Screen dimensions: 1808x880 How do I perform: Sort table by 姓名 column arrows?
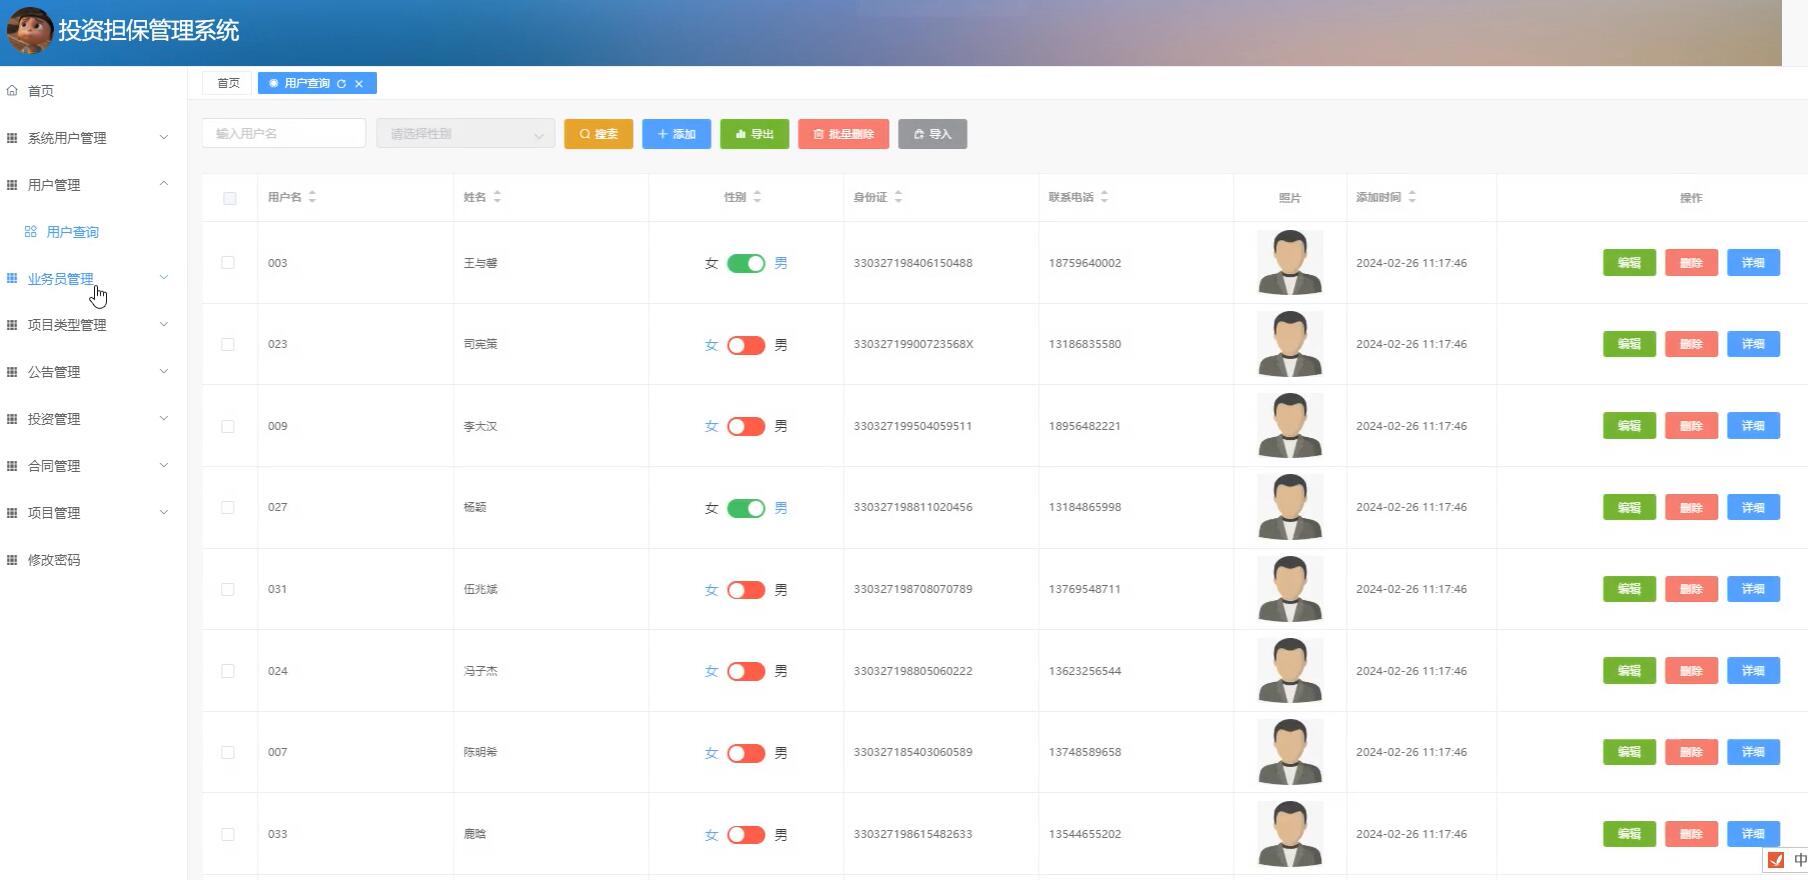coord(497,197)
